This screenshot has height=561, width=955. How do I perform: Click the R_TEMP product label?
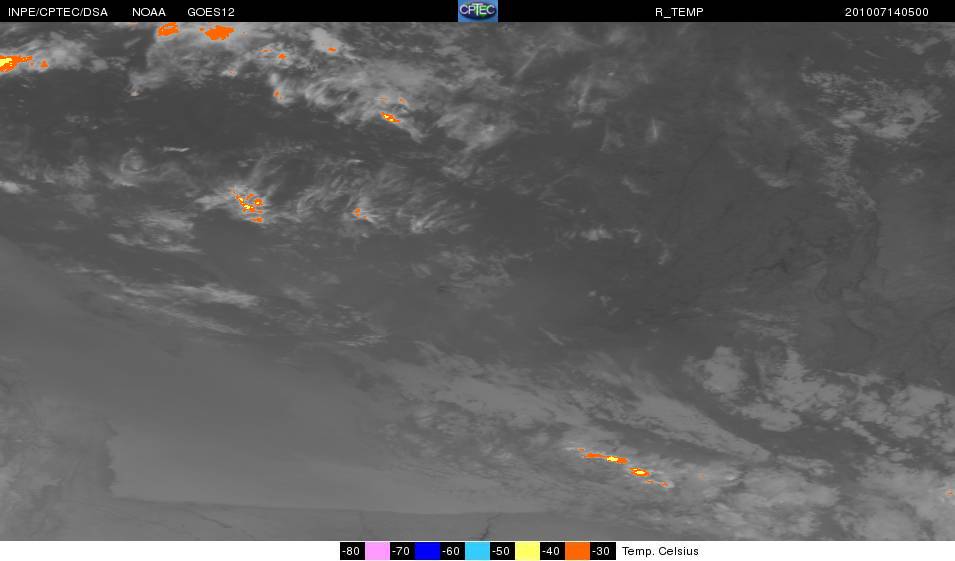(x=679, y=12)
